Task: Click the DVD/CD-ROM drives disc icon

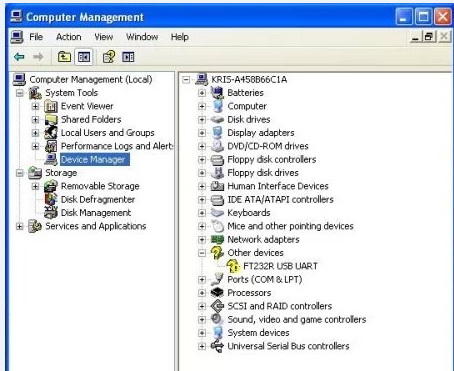Action: tap(217, 146)
